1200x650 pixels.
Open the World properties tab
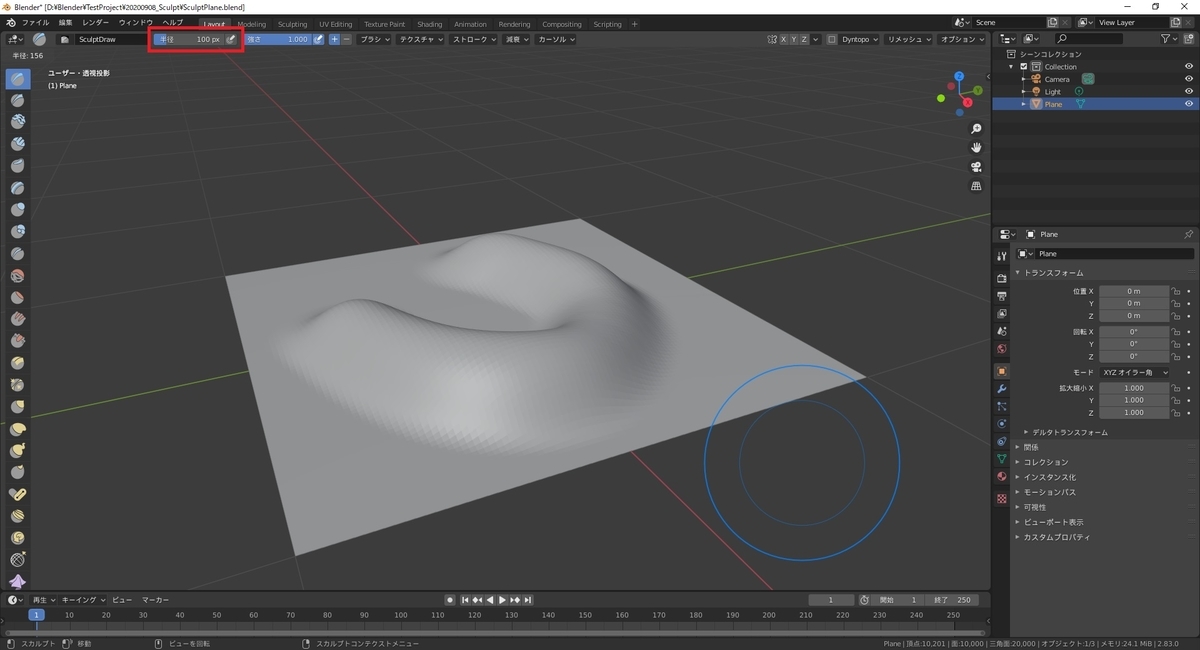tap(1002, 349)
